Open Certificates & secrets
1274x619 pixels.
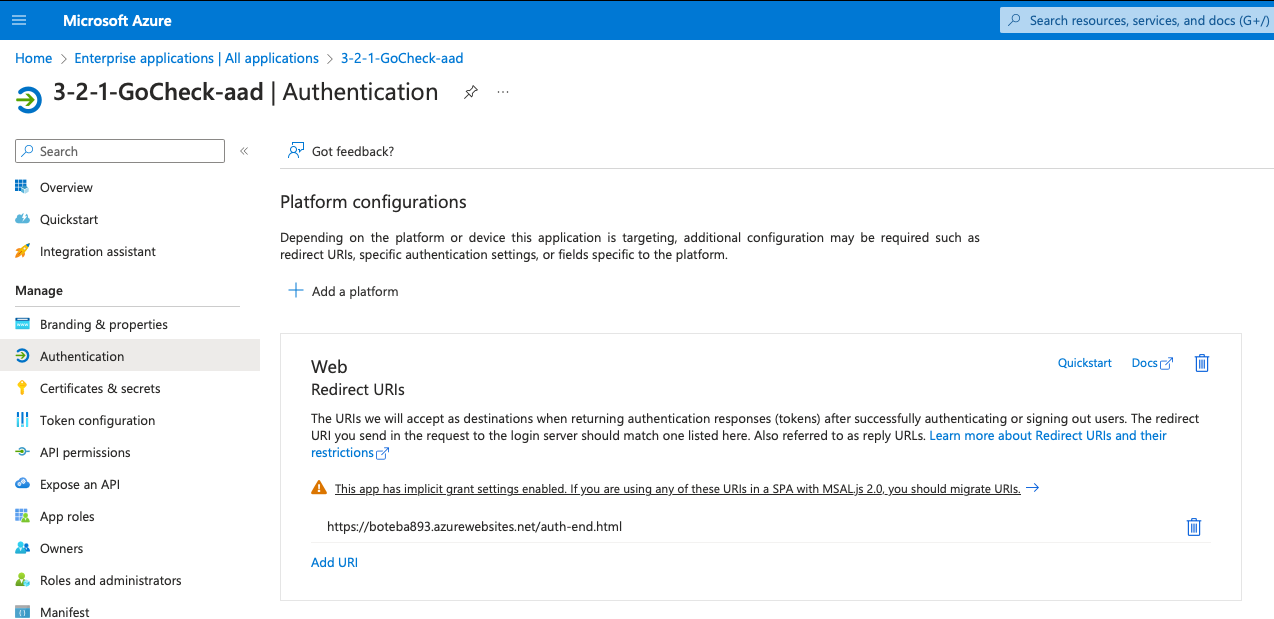[100, 388]
